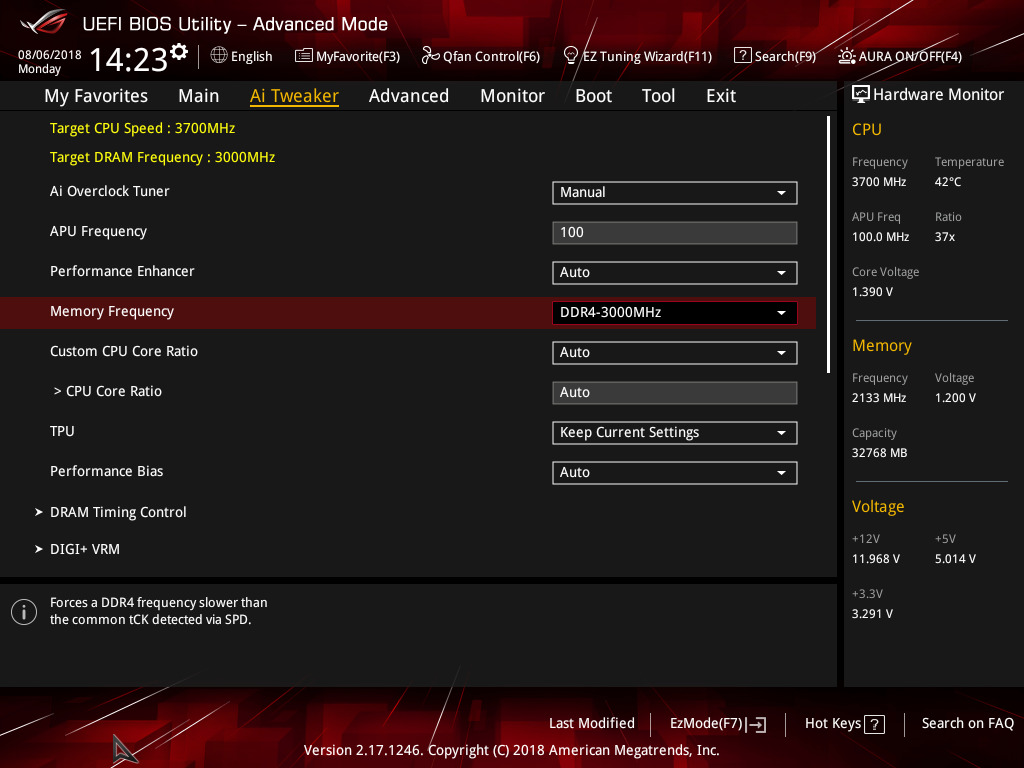Image resolution: width=1024 pixels, height=768 pixels.
Task: Click the +12V 11.968 V reading
Action: point(876,559)
